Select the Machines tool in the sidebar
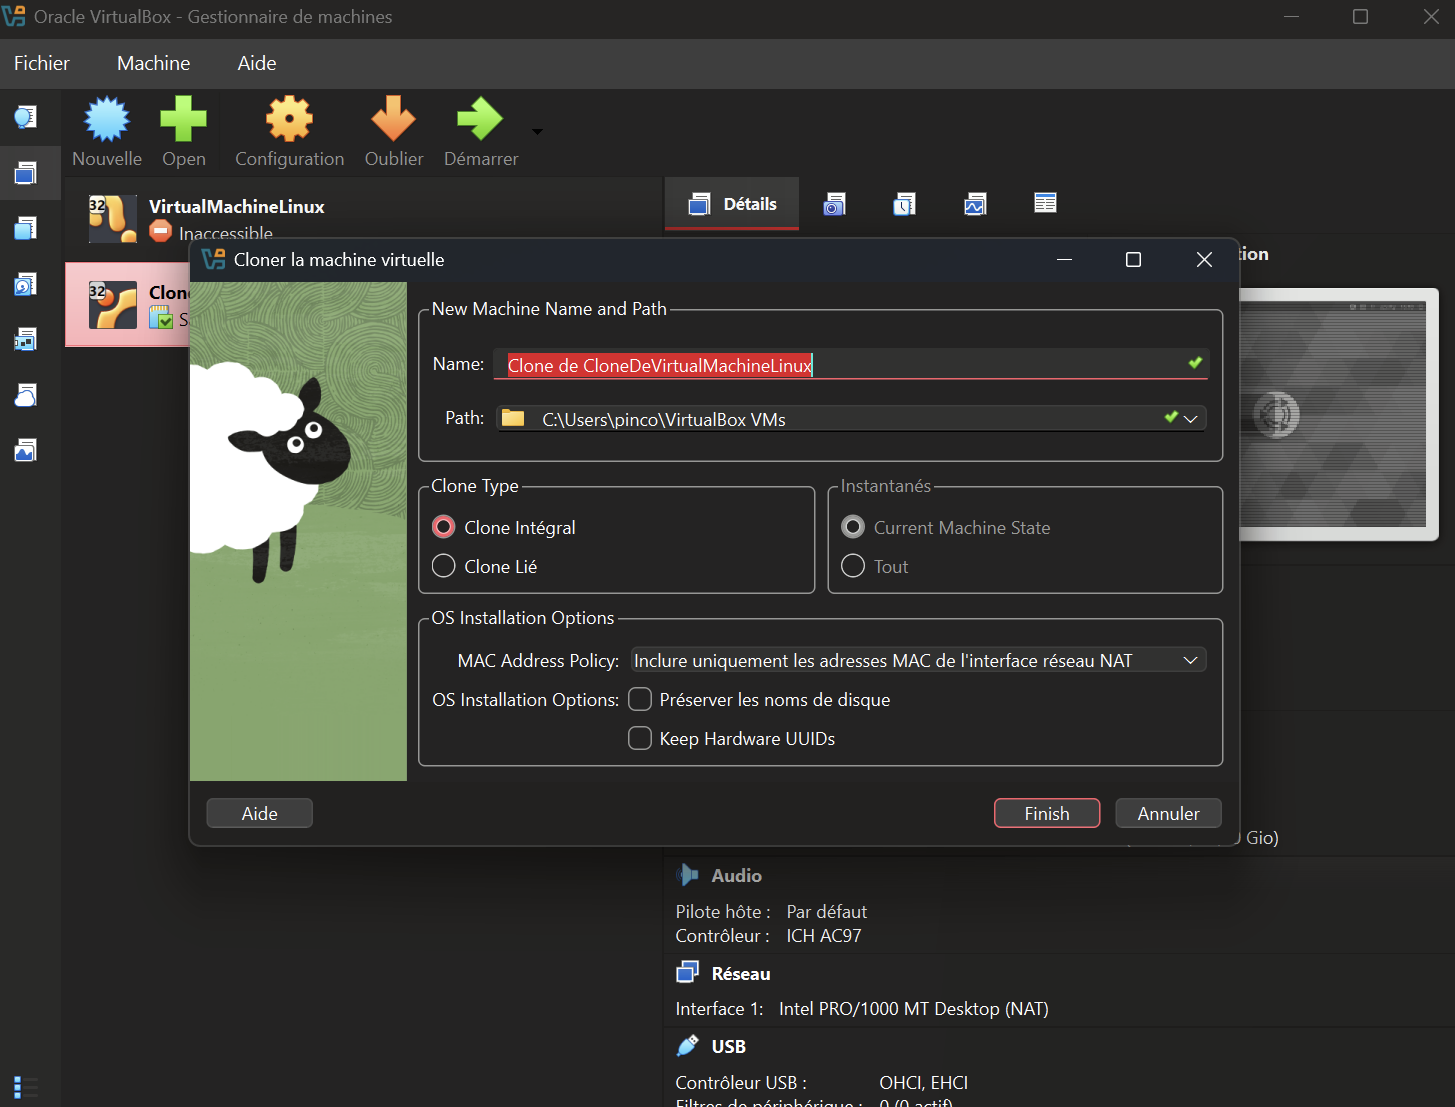1455x1107 pixels. pos(25,174)
